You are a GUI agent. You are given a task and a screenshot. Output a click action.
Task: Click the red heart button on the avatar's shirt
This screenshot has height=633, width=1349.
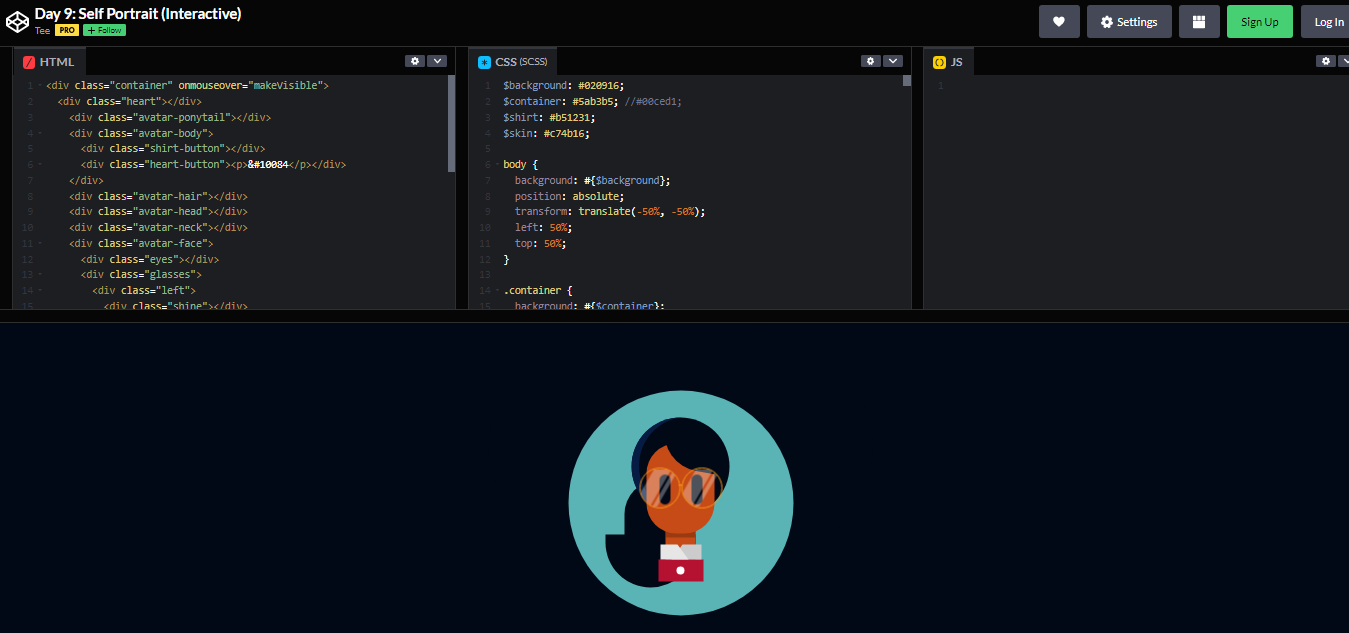tap(681, 570)
